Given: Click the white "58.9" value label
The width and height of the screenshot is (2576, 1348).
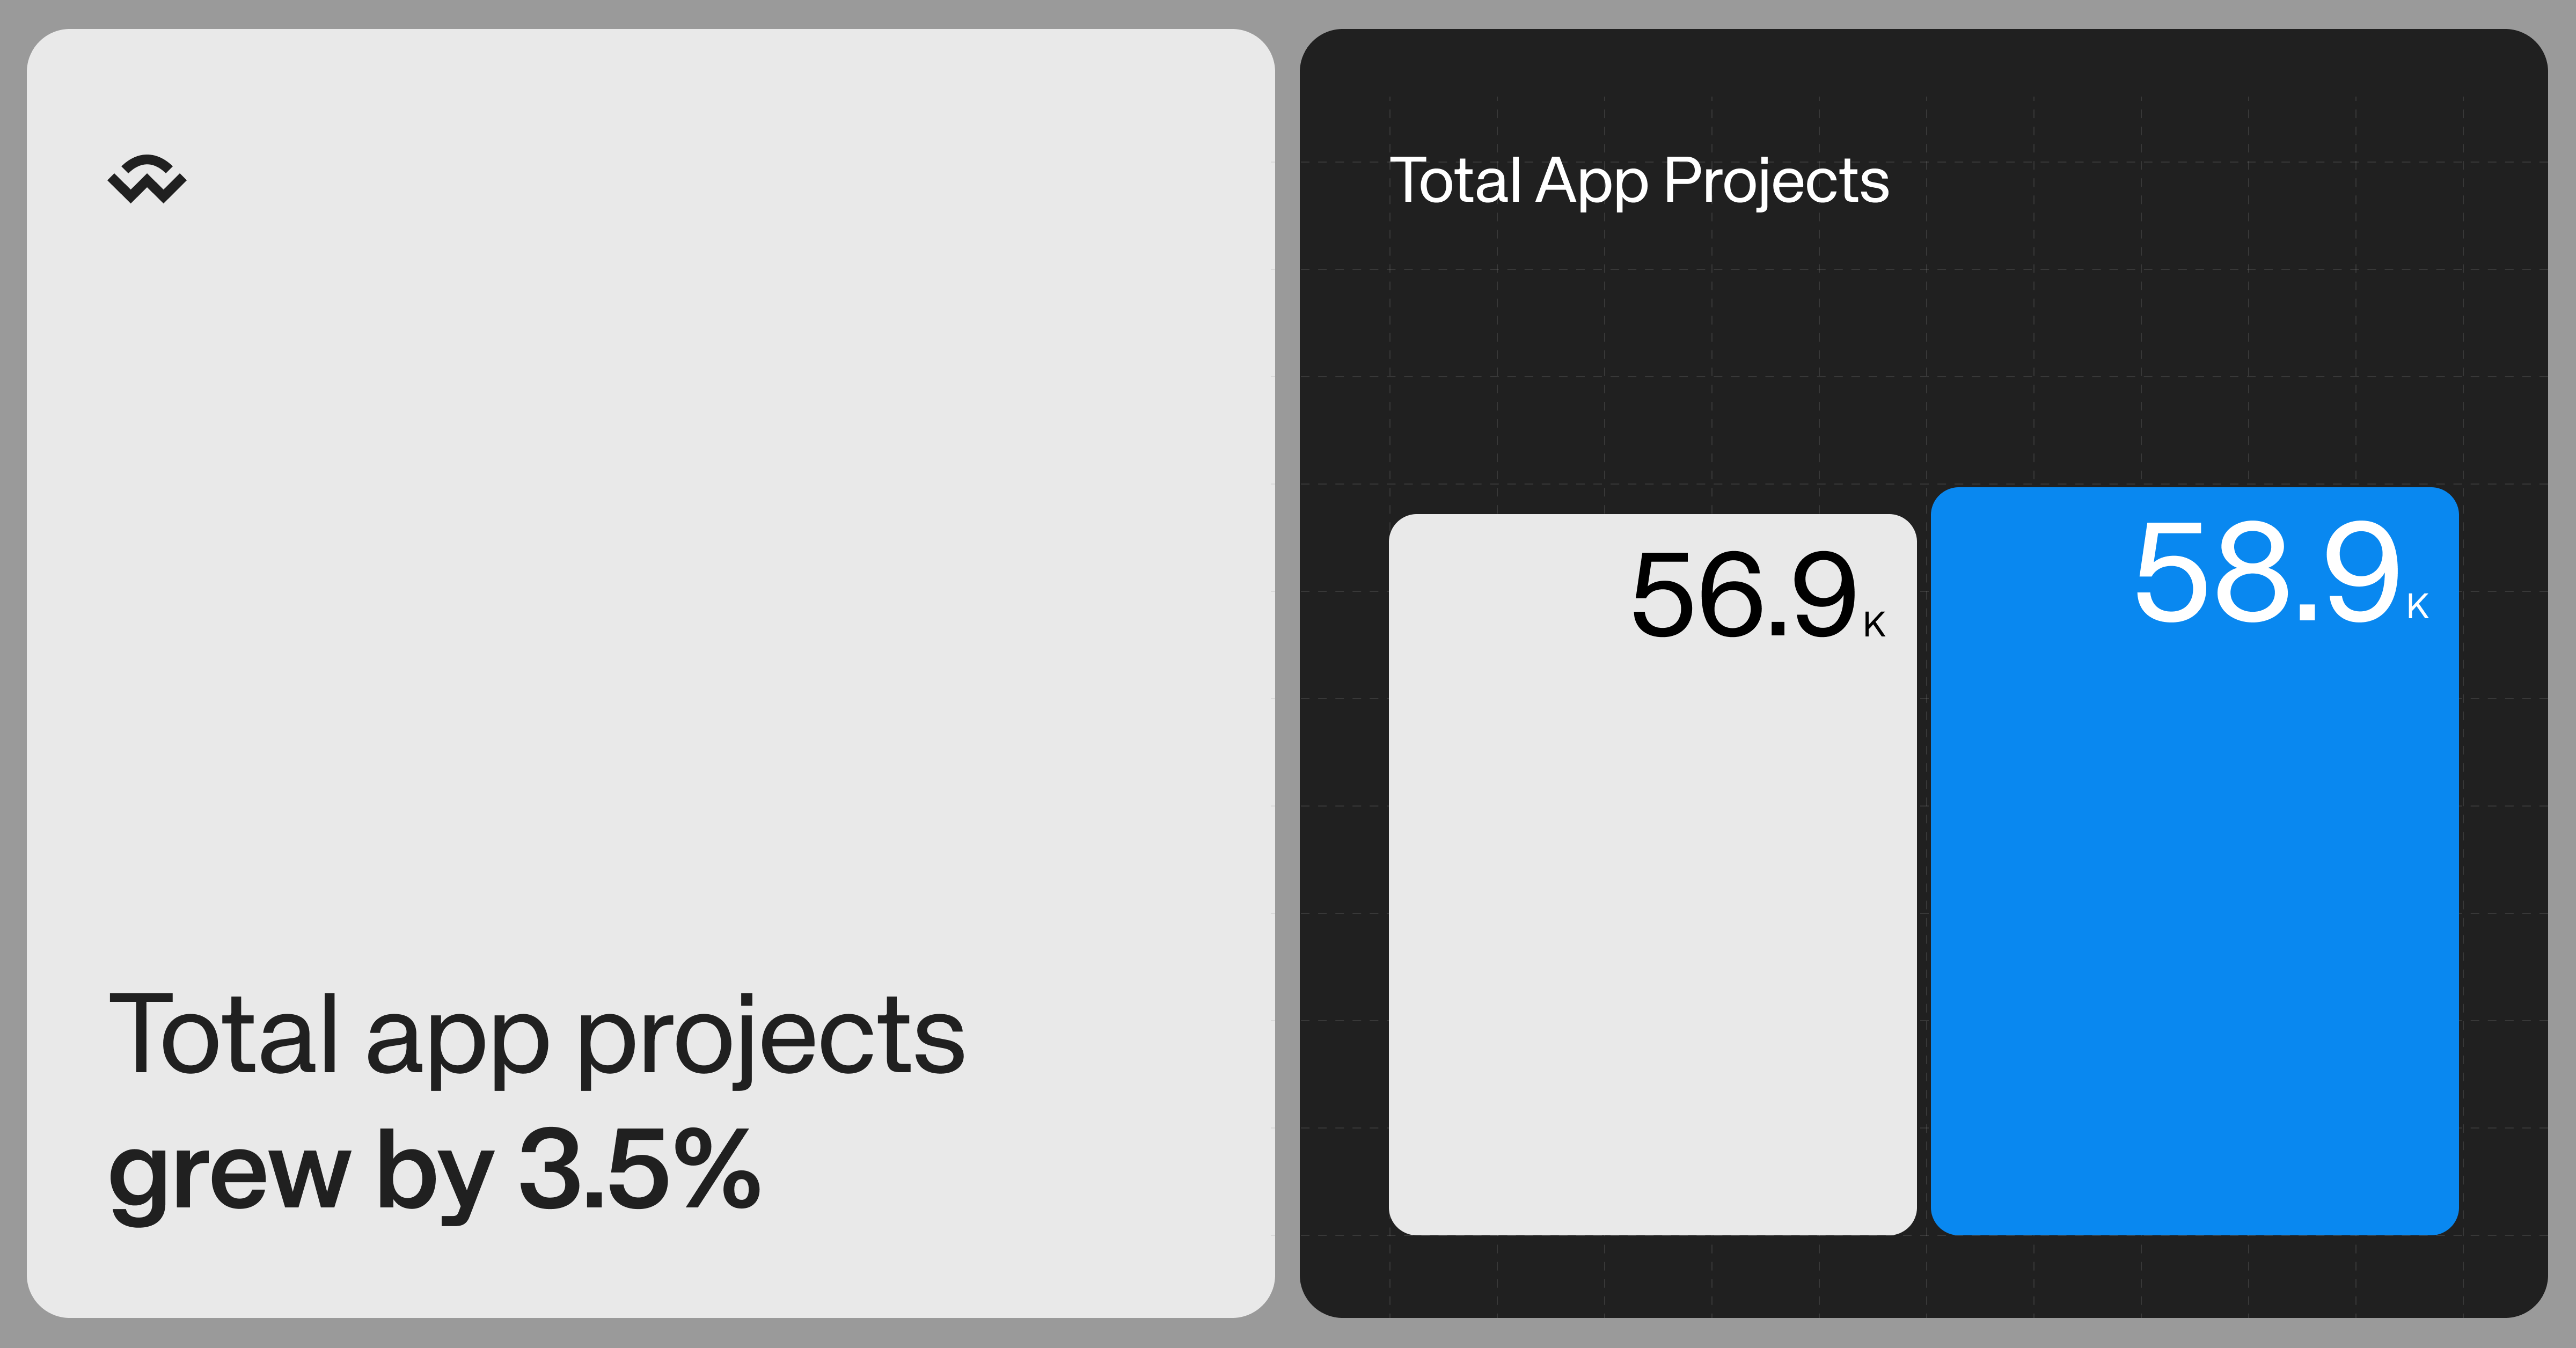Looking at the screenshot, I should tap(2266, 575).
